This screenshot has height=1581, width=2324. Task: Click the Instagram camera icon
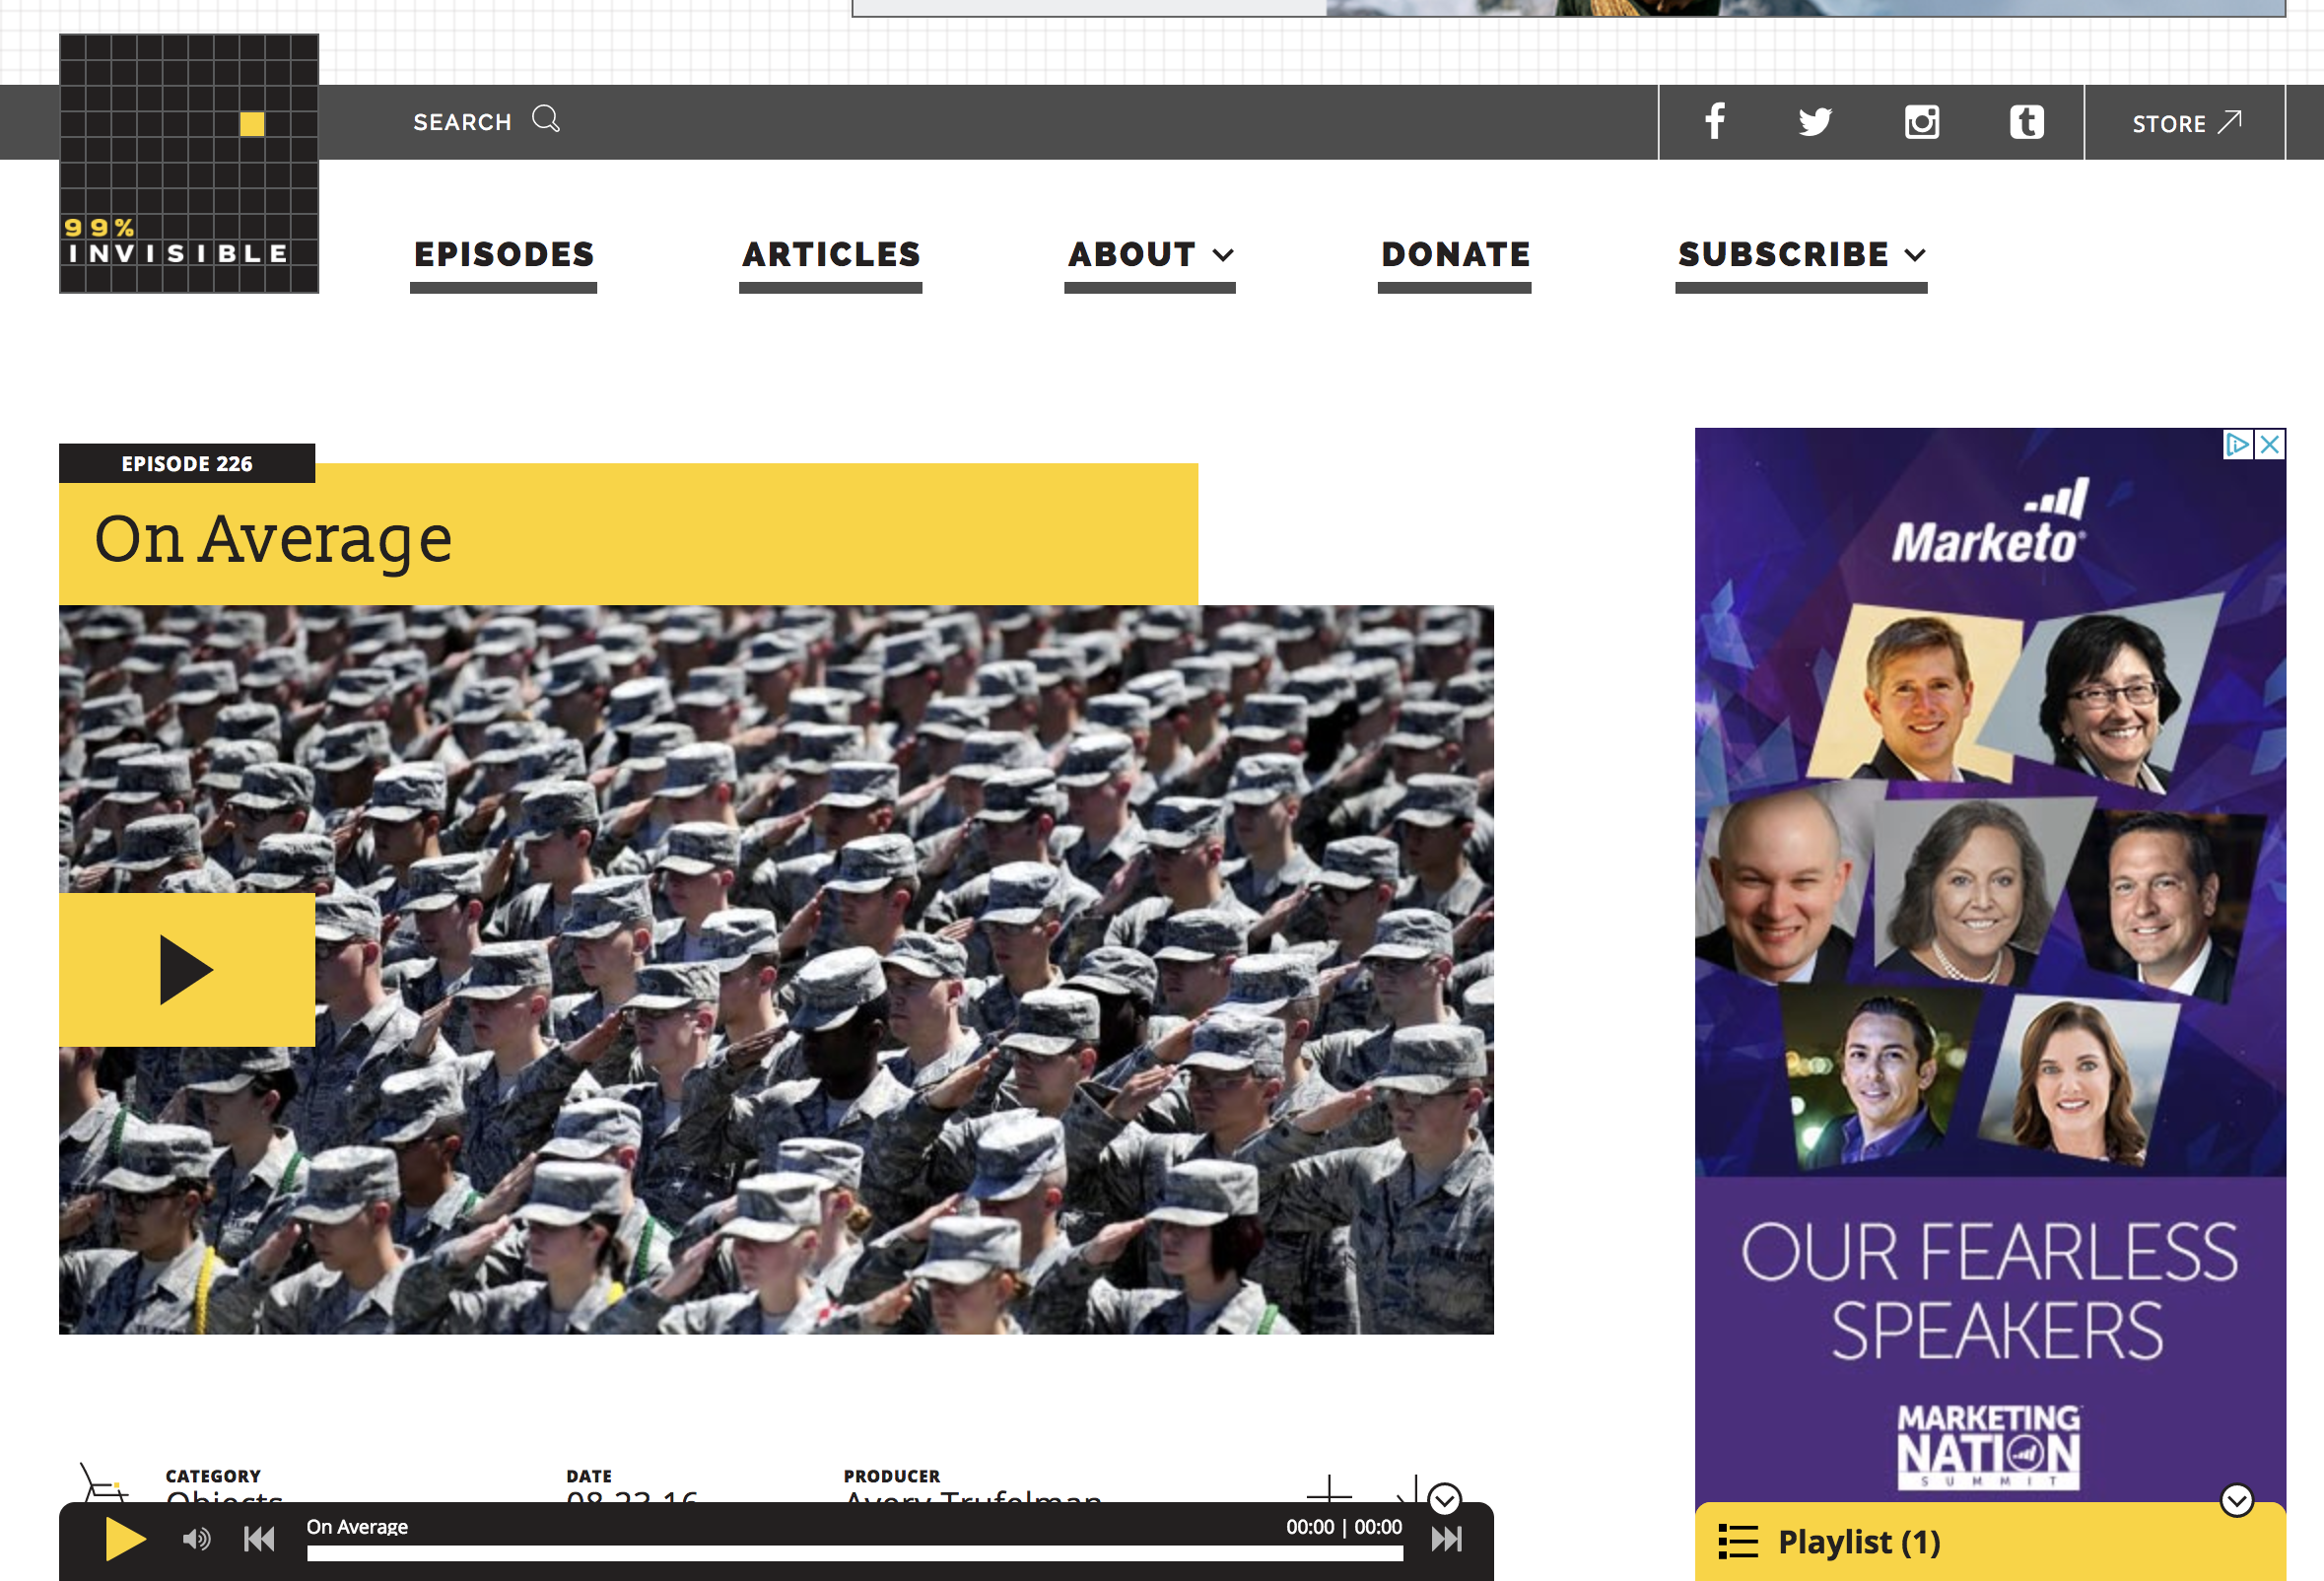pyautogui.click(x=1921, y=122)
